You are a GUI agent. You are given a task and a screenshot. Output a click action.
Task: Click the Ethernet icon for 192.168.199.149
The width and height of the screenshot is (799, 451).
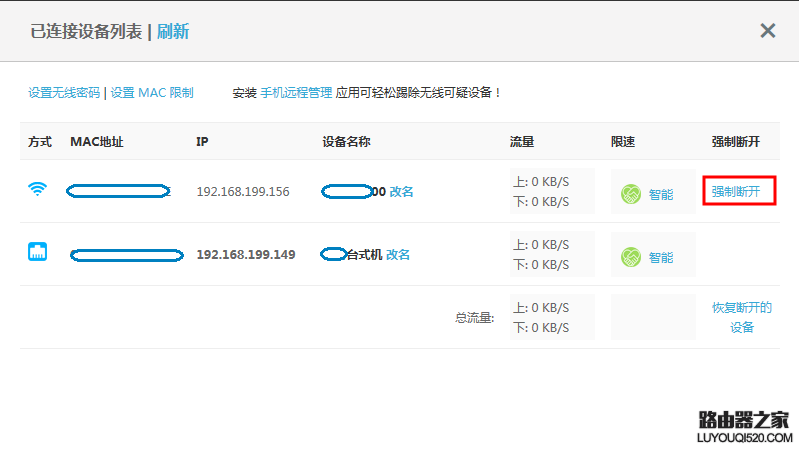[37, 252]
